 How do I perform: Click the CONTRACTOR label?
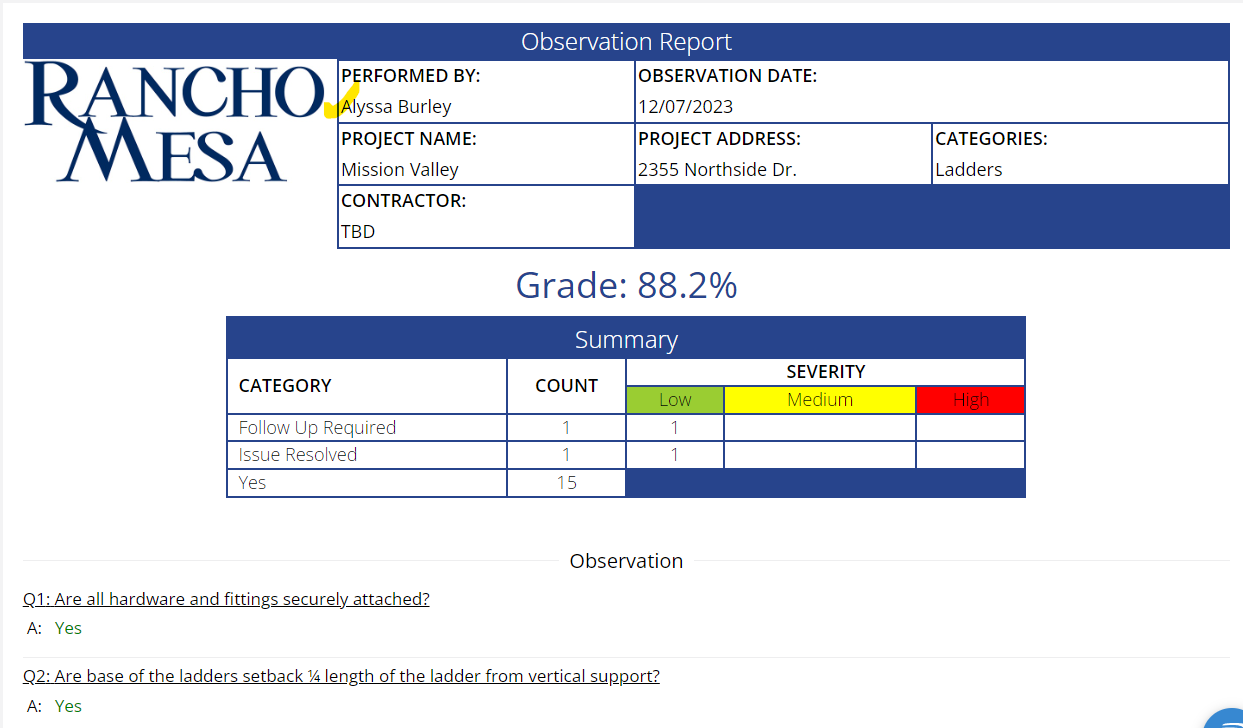404,200
